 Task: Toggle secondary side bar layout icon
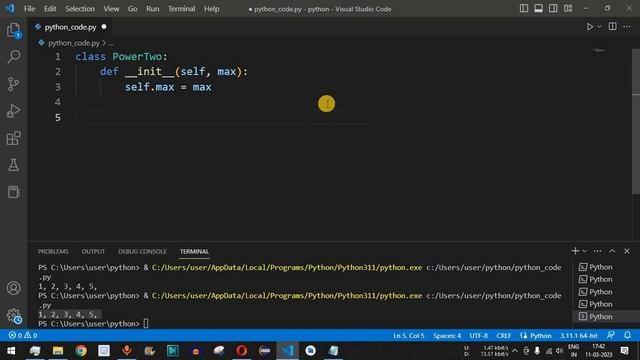pos(553,9)
